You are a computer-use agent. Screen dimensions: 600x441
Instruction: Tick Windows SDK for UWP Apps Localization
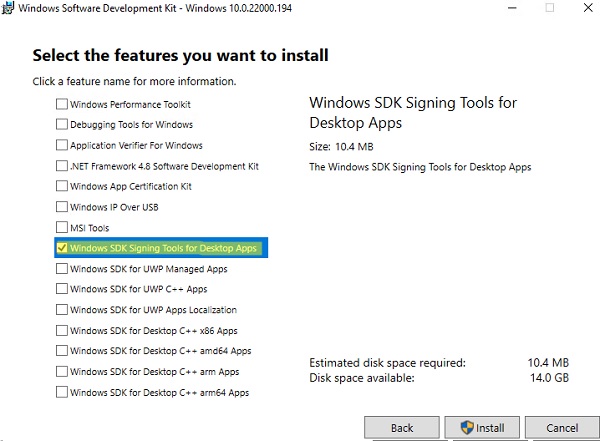(x=62, y=310)
